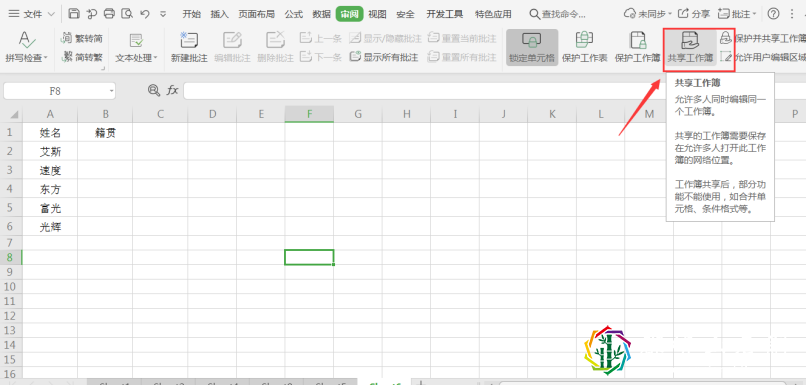Screen dimensions: 806x385
Task: Click 重置当前批注
Action: click(462, 38)
